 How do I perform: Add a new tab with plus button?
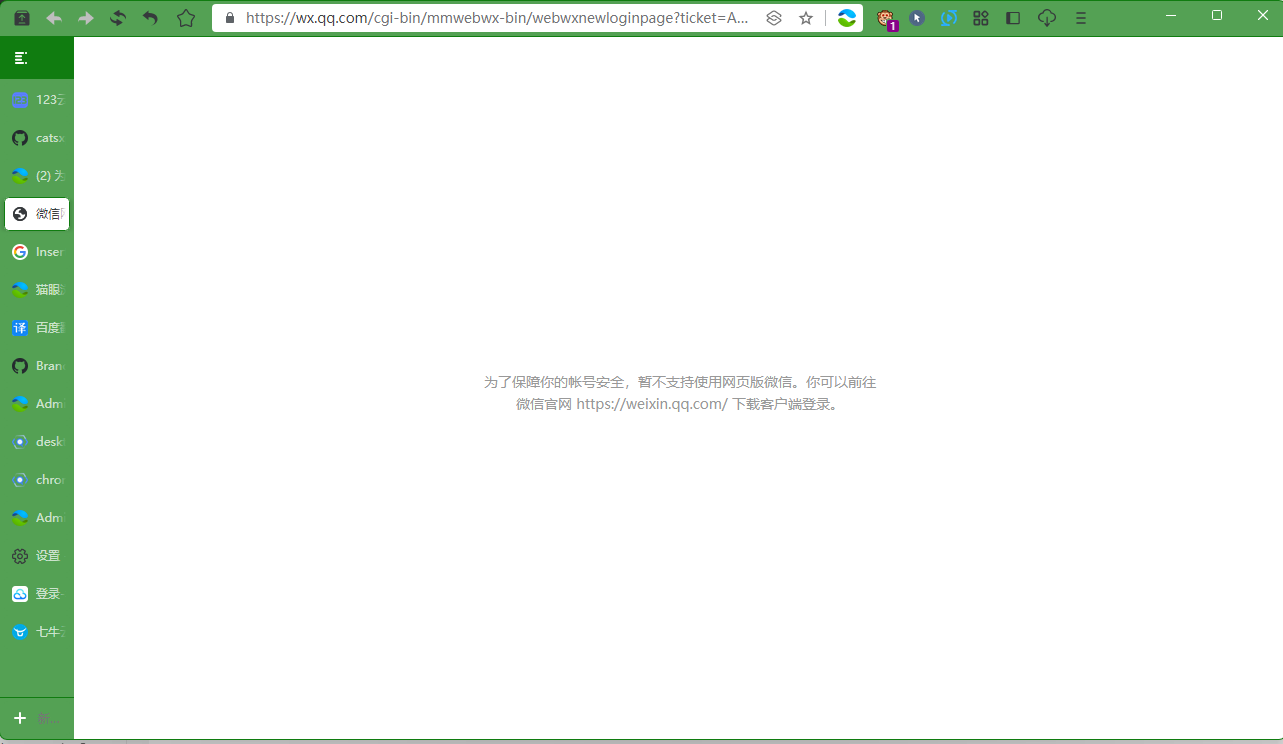tap(20, 718)
